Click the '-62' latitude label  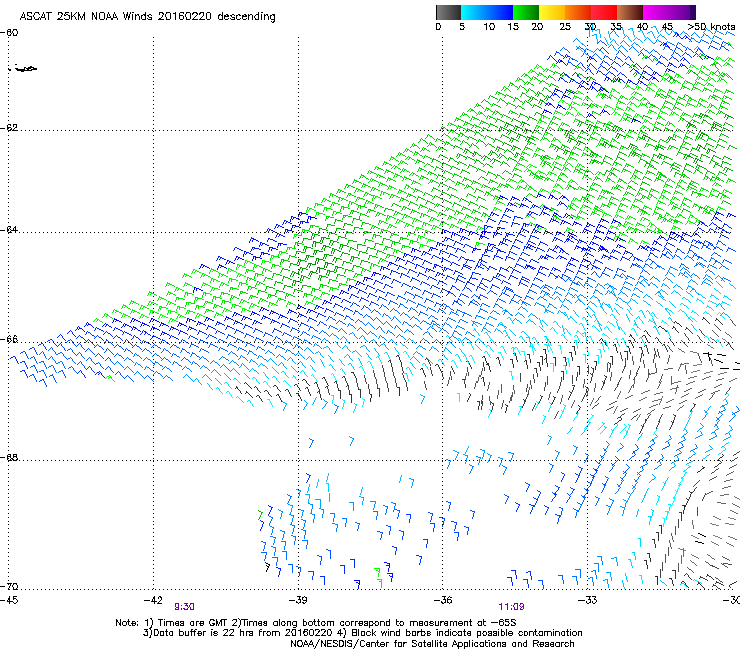(x=9, y=128)
